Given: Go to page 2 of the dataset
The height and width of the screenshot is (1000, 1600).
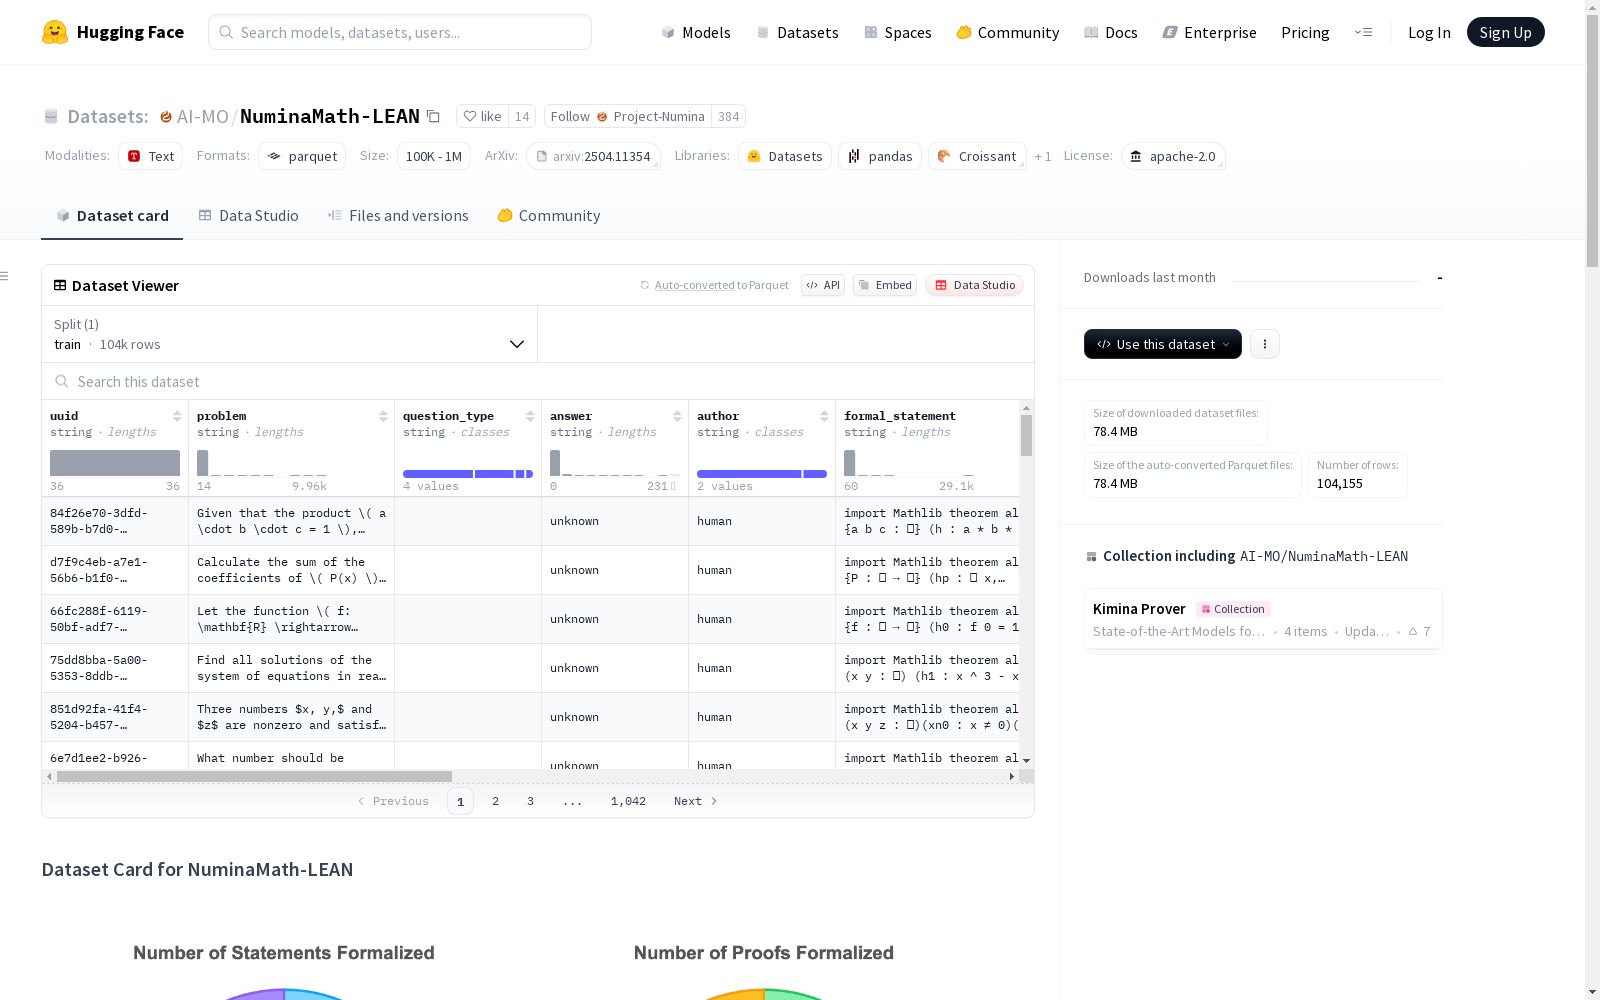Looking at the screenshot, I should [x=495, y=801].
